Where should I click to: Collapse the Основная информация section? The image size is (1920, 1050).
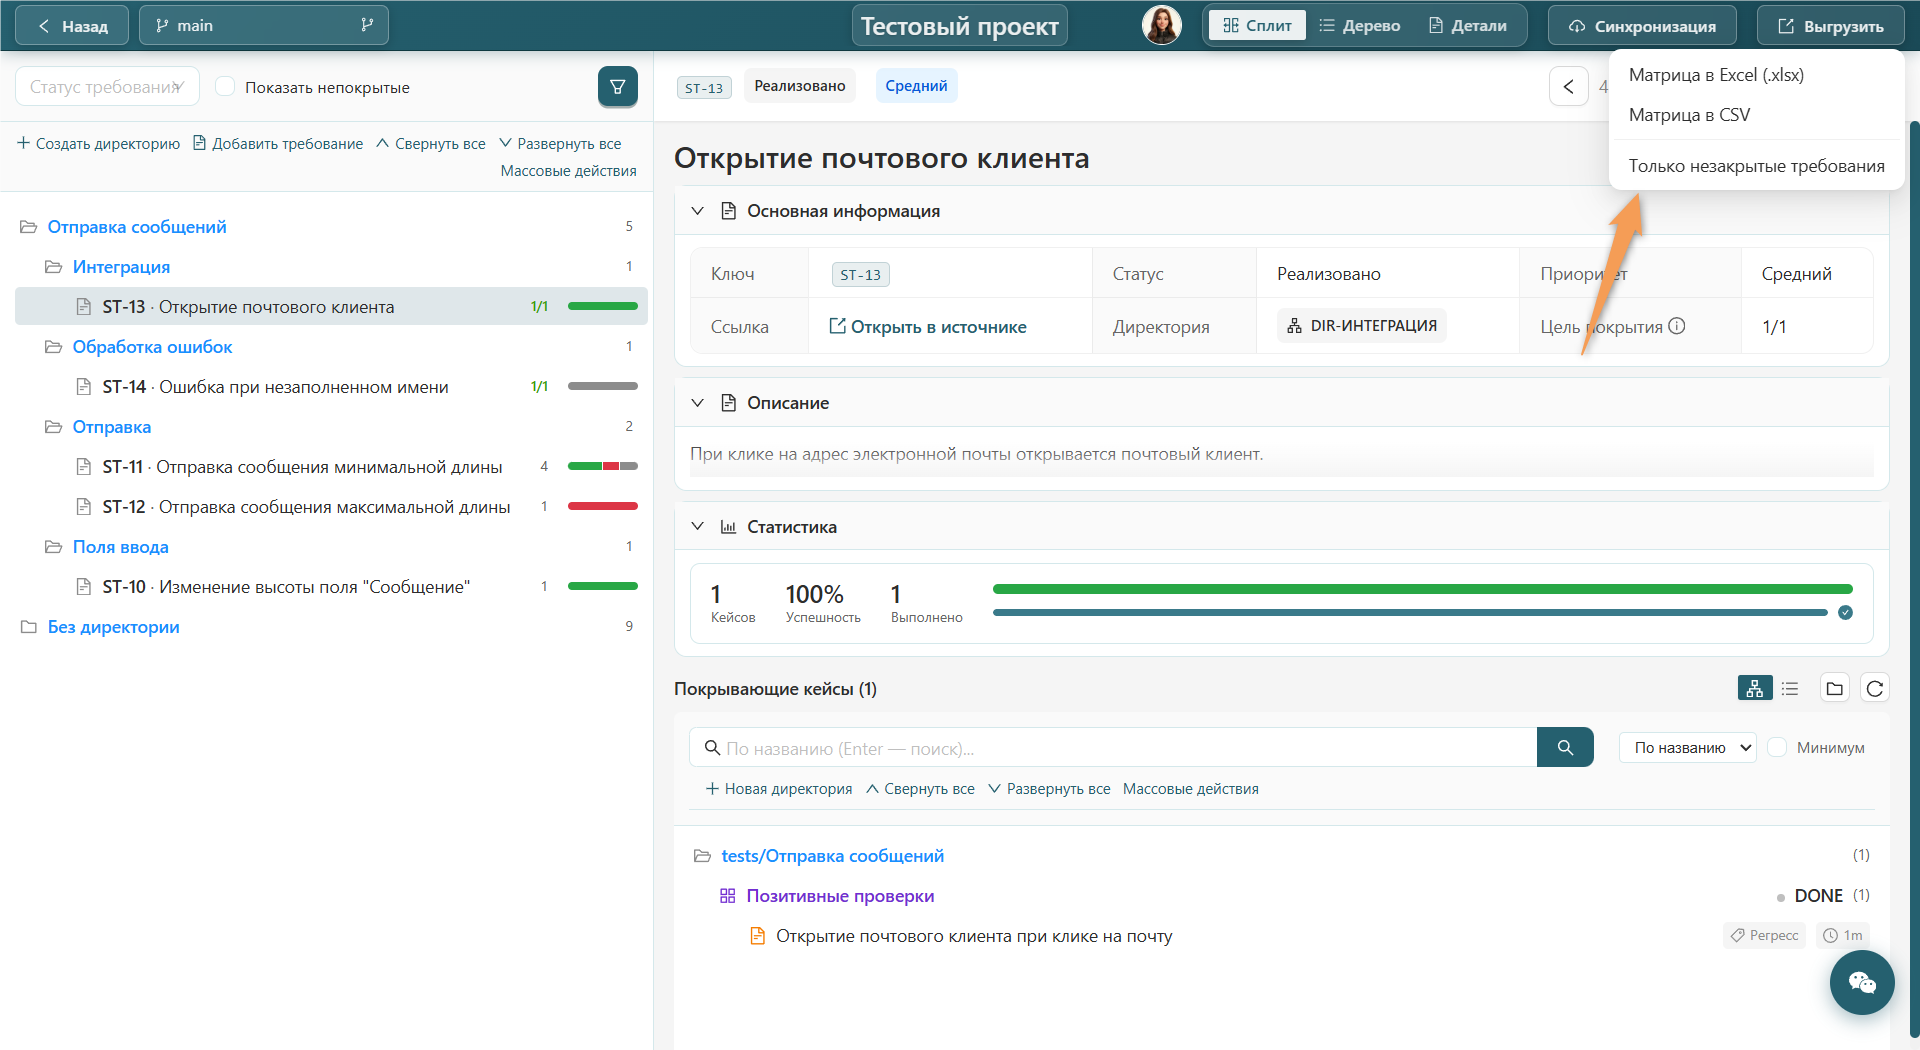[697, 211]
